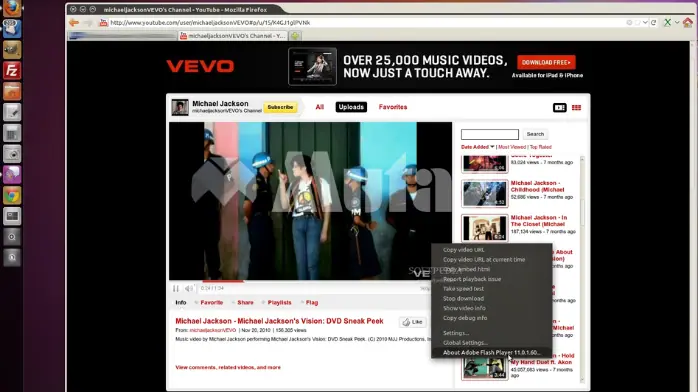The image size is (698, 392).
Task: Open Hold My Hand Duet video thumbnail
Action: click(484, 368)
